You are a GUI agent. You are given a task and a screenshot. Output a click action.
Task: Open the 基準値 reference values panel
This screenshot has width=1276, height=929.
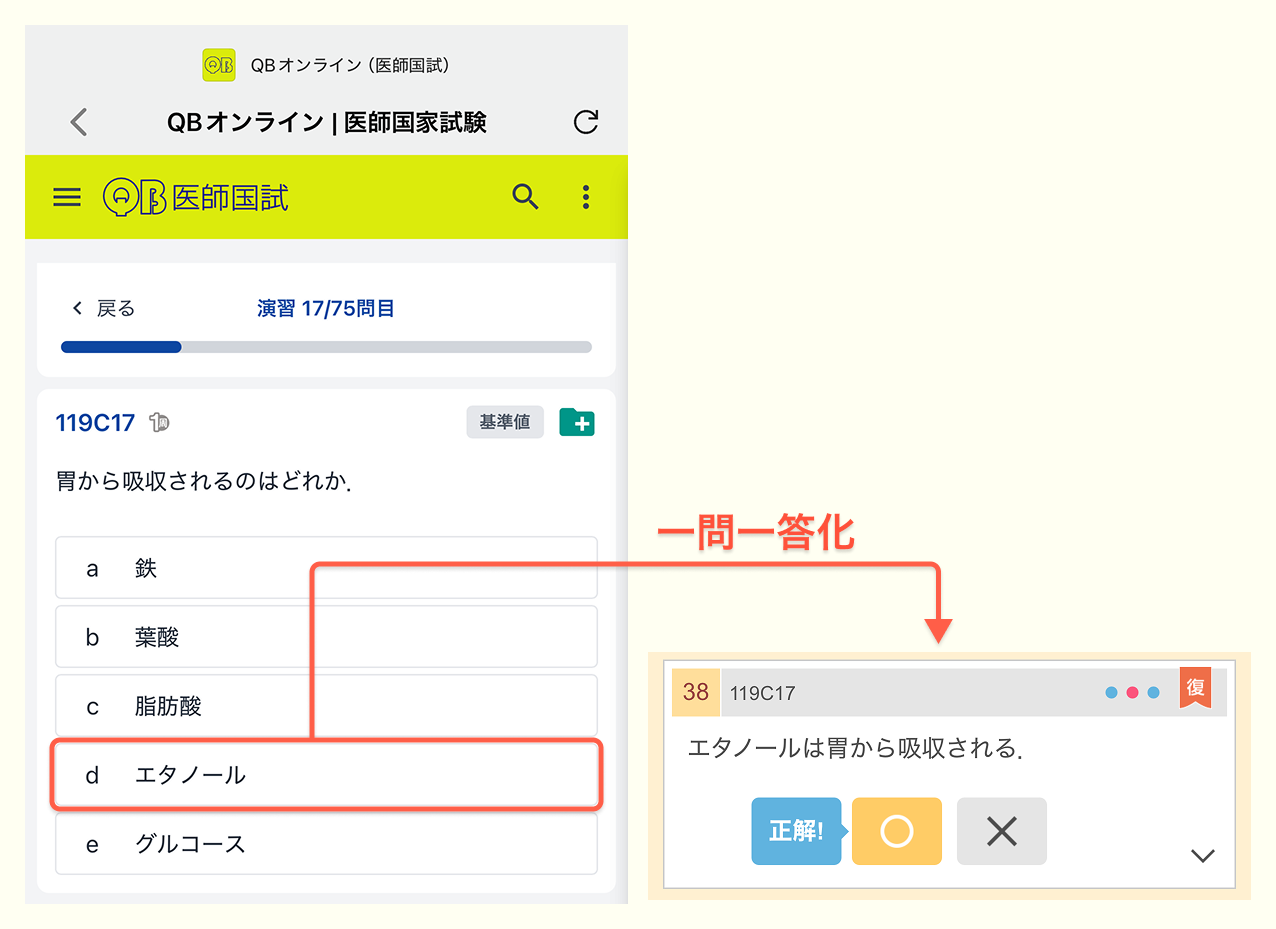pyautogui.click(x=504, y=423)
